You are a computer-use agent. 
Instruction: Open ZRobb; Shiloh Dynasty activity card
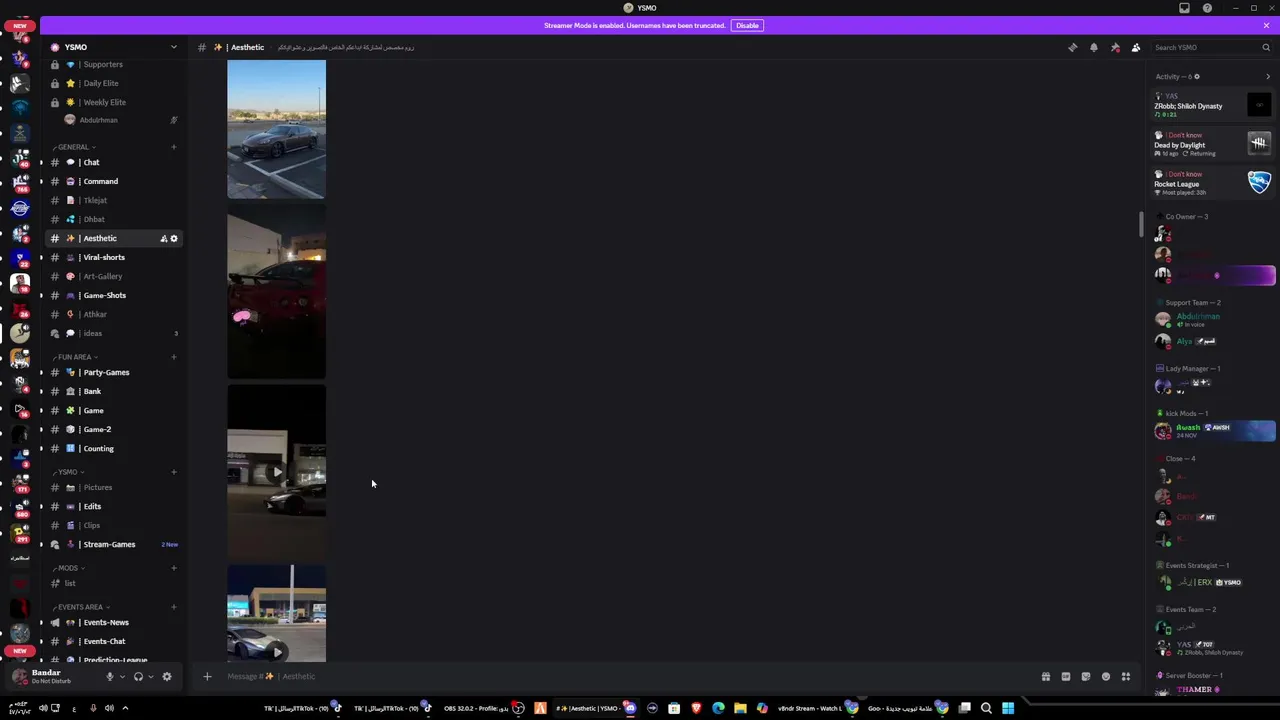point(1213,105)
